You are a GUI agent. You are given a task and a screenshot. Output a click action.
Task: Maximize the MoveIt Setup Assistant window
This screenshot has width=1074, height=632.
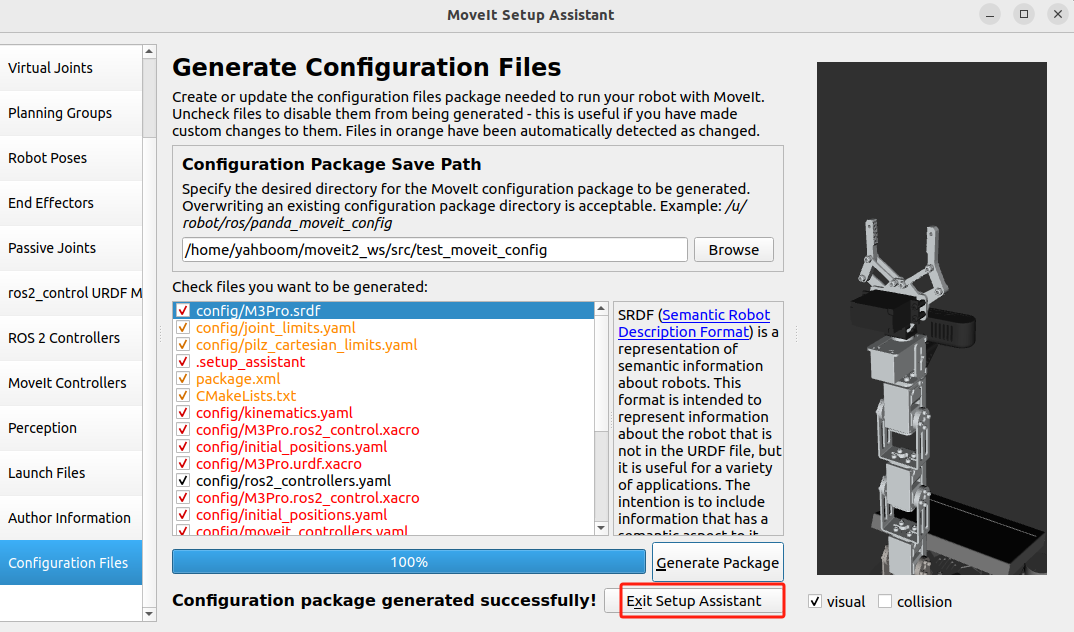click(1024, 14)
